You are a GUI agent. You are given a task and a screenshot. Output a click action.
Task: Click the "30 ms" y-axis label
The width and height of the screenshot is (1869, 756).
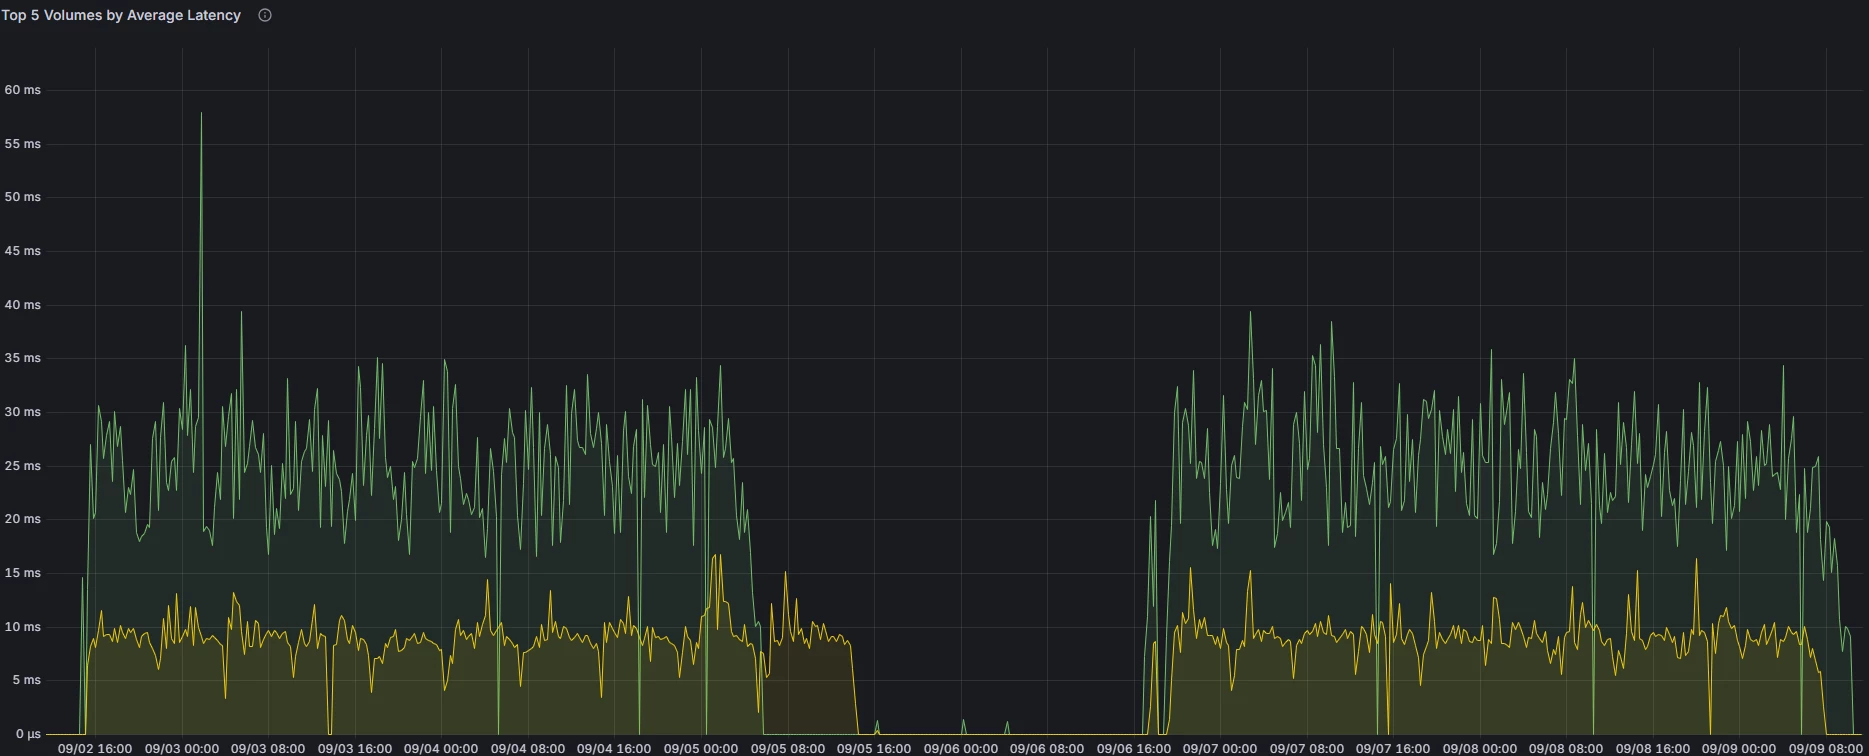coord(23,412)
